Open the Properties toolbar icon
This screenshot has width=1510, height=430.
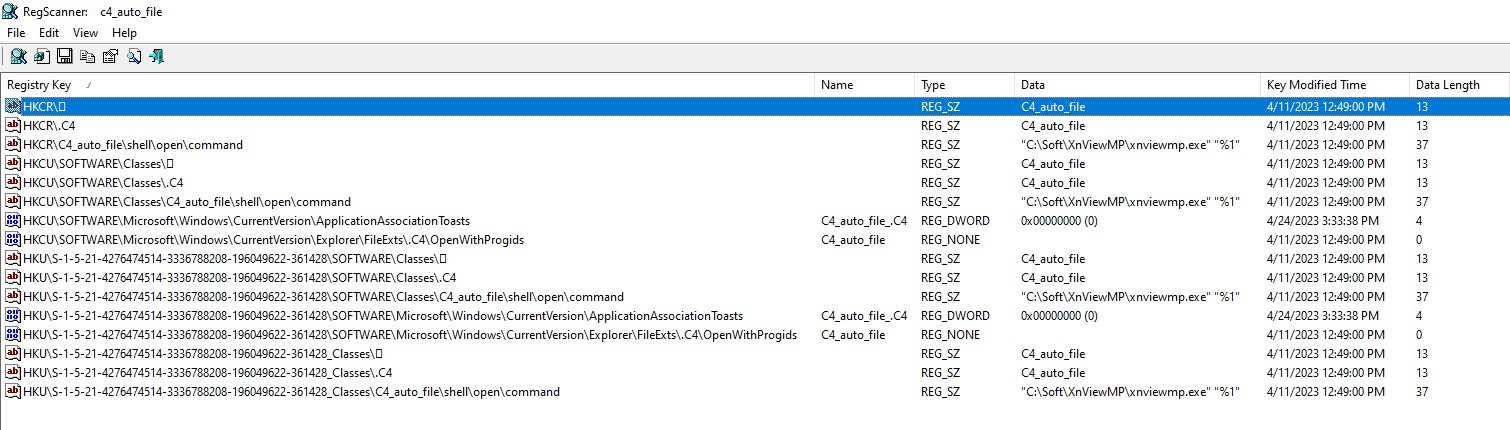110,56
